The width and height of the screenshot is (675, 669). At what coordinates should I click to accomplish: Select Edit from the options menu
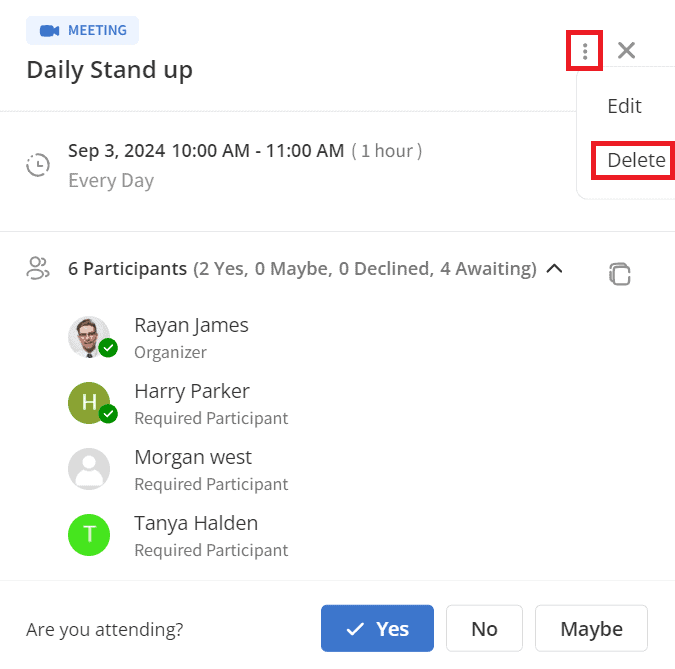coord(624,106)
